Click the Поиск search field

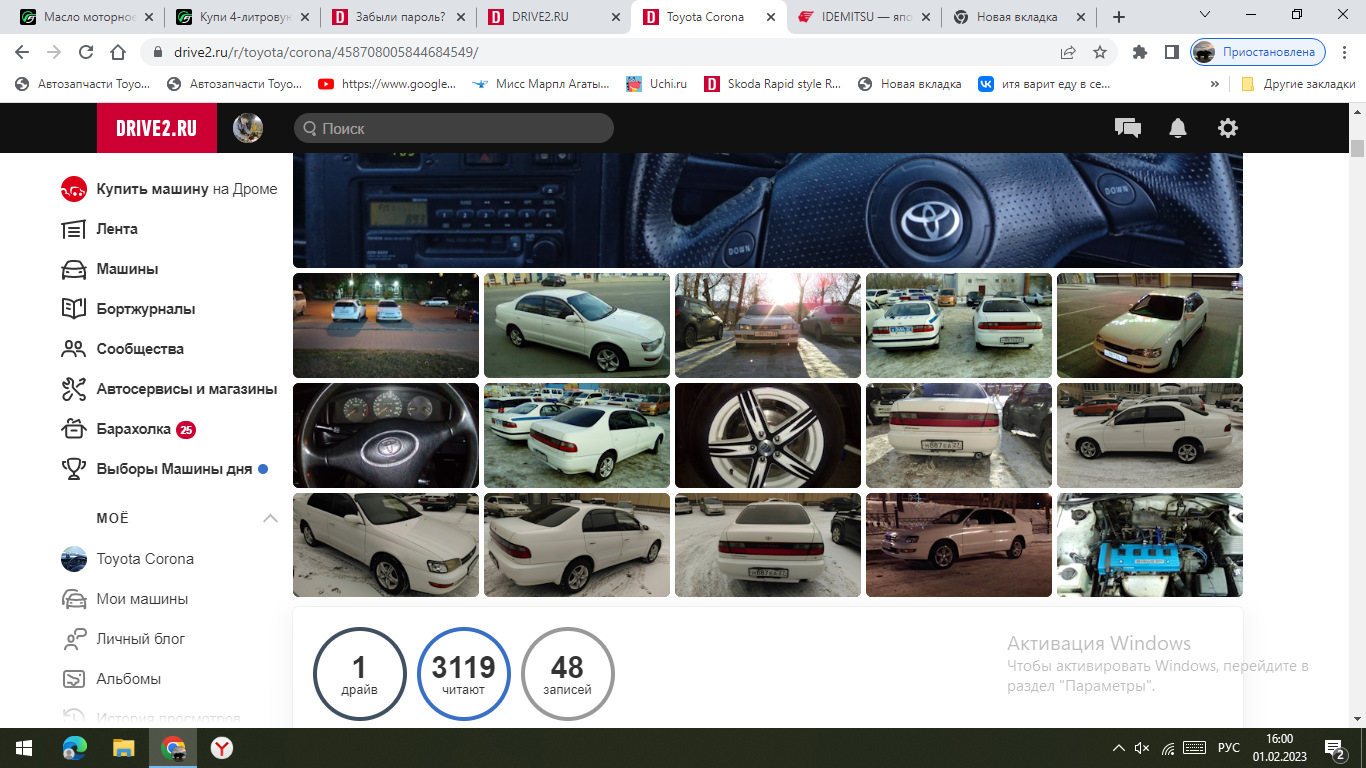pos(454,128)
